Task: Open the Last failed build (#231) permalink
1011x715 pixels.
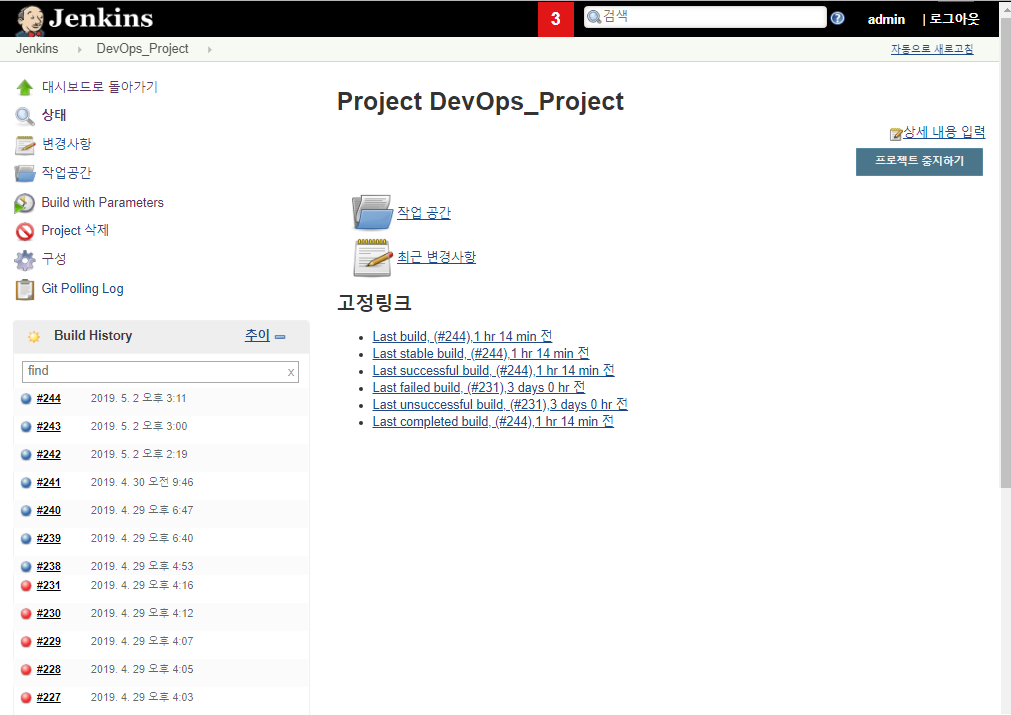Action: [478, 387]
